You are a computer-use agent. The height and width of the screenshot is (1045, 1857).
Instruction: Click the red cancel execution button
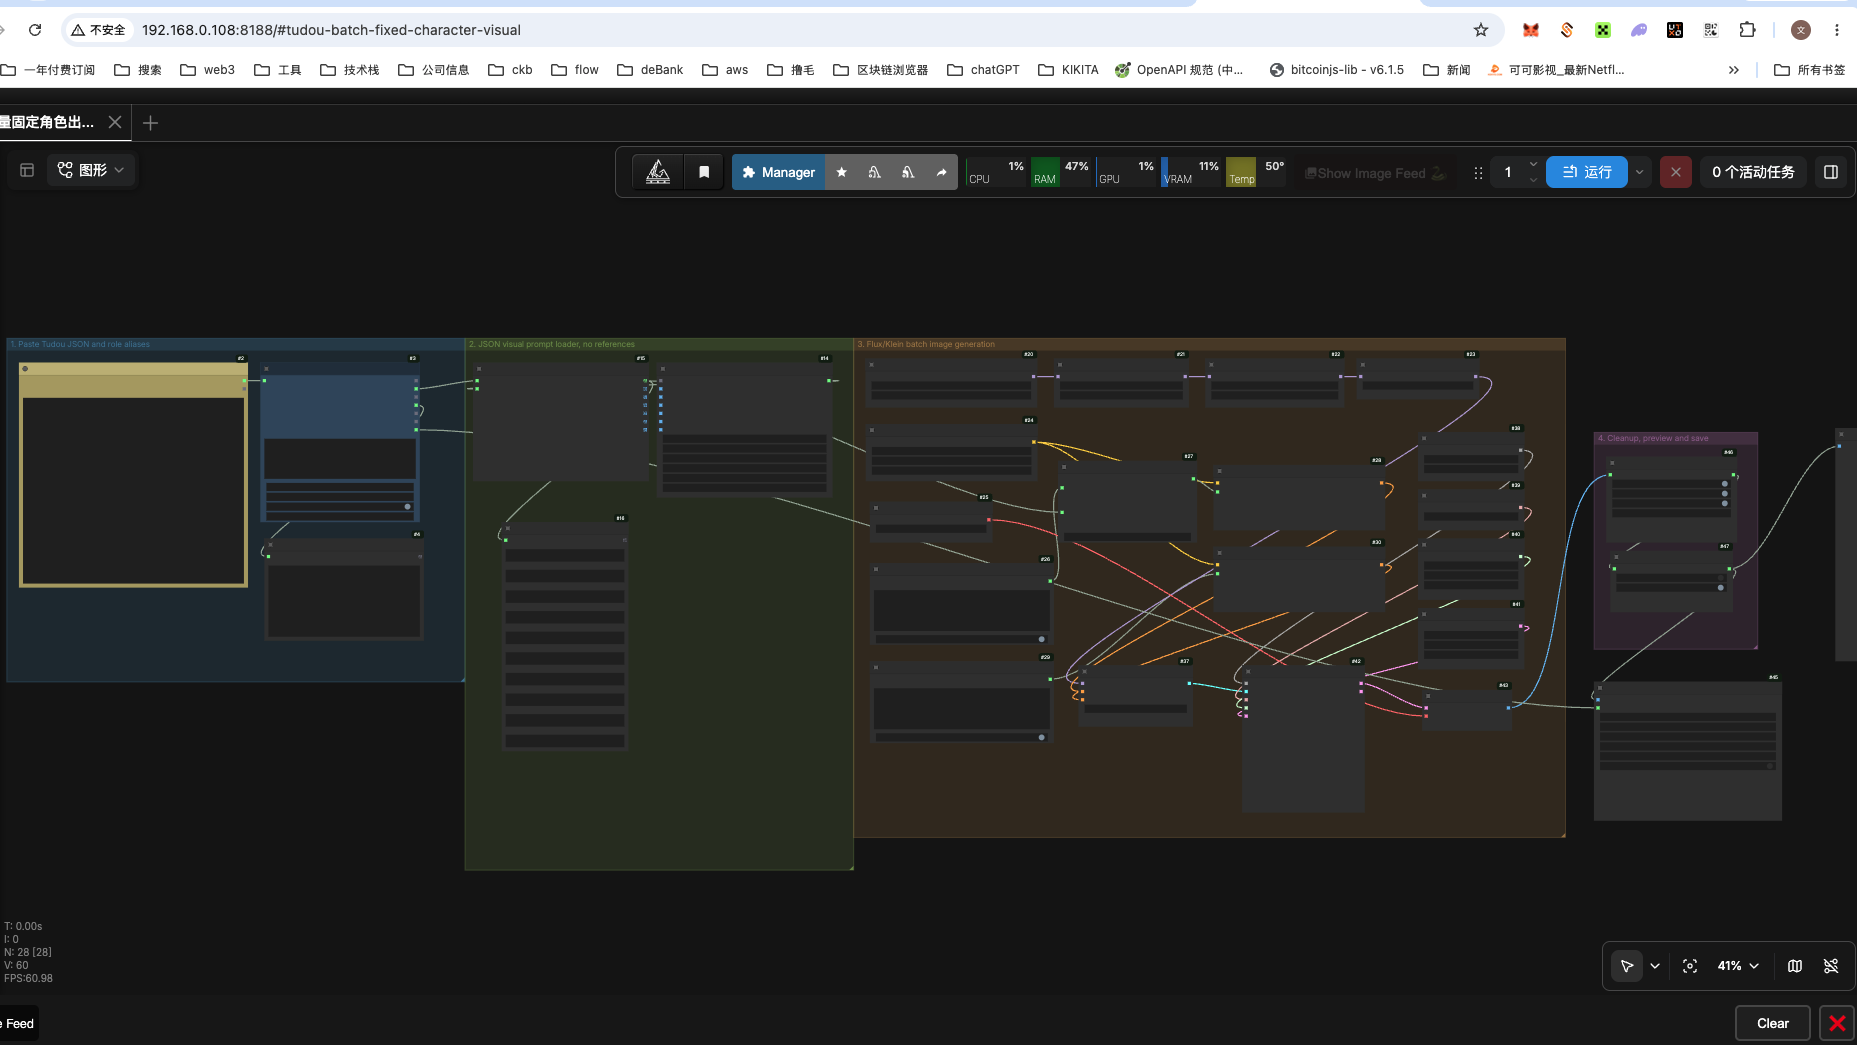click(x=1676, y=172)
